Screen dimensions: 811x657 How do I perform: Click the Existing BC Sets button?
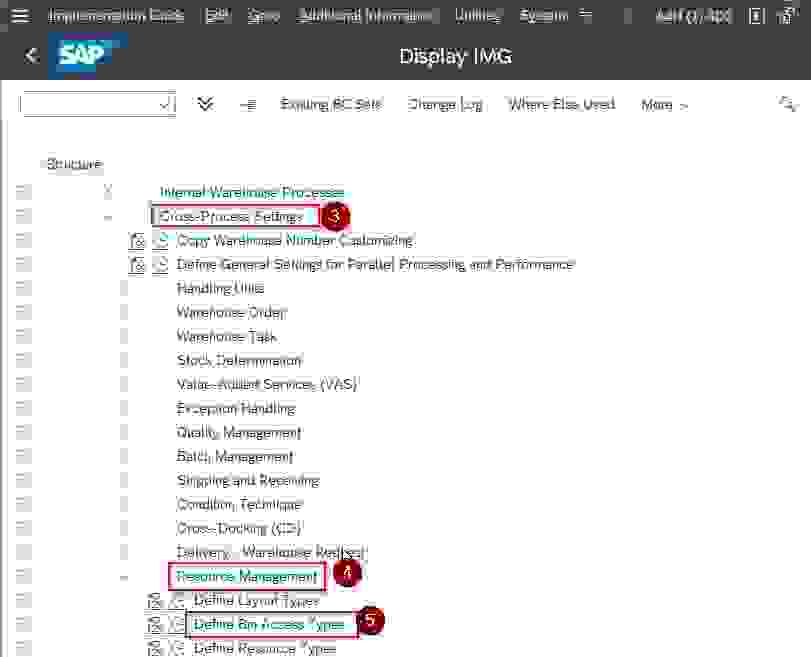[x=331, y=104]
